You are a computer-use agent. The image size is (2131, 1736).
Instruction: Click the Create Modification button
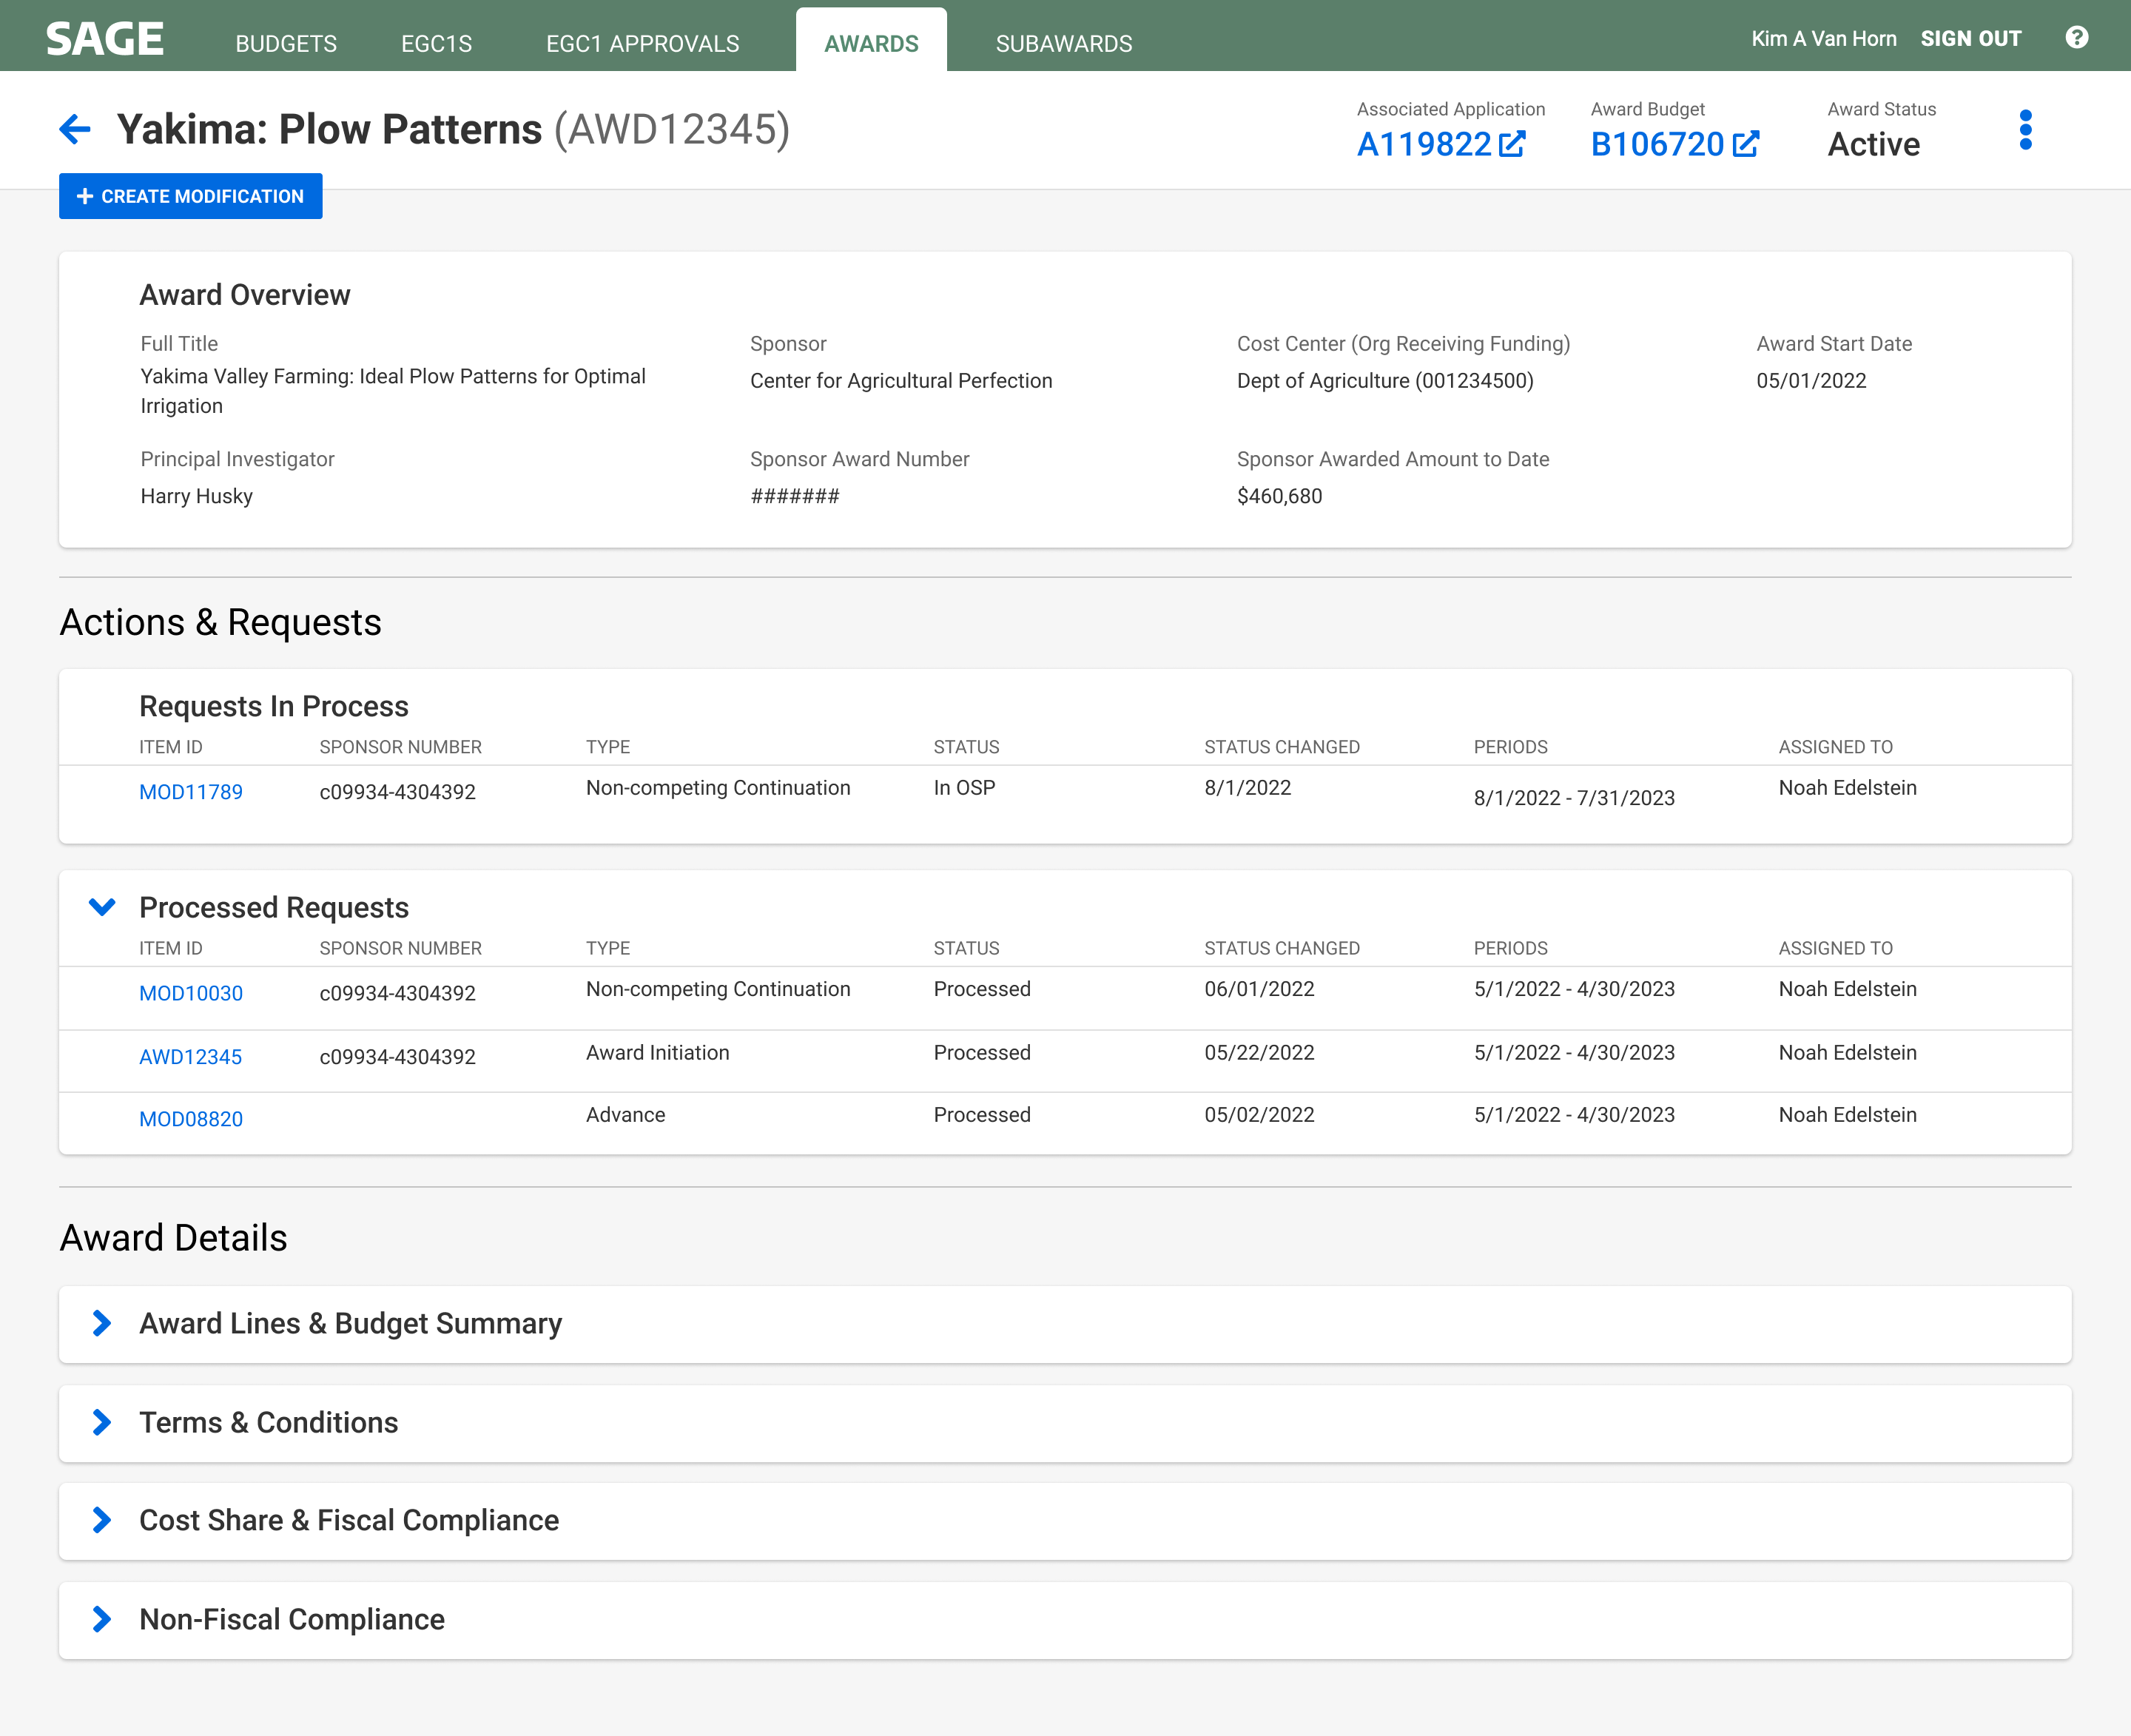[x=191, y=196]
